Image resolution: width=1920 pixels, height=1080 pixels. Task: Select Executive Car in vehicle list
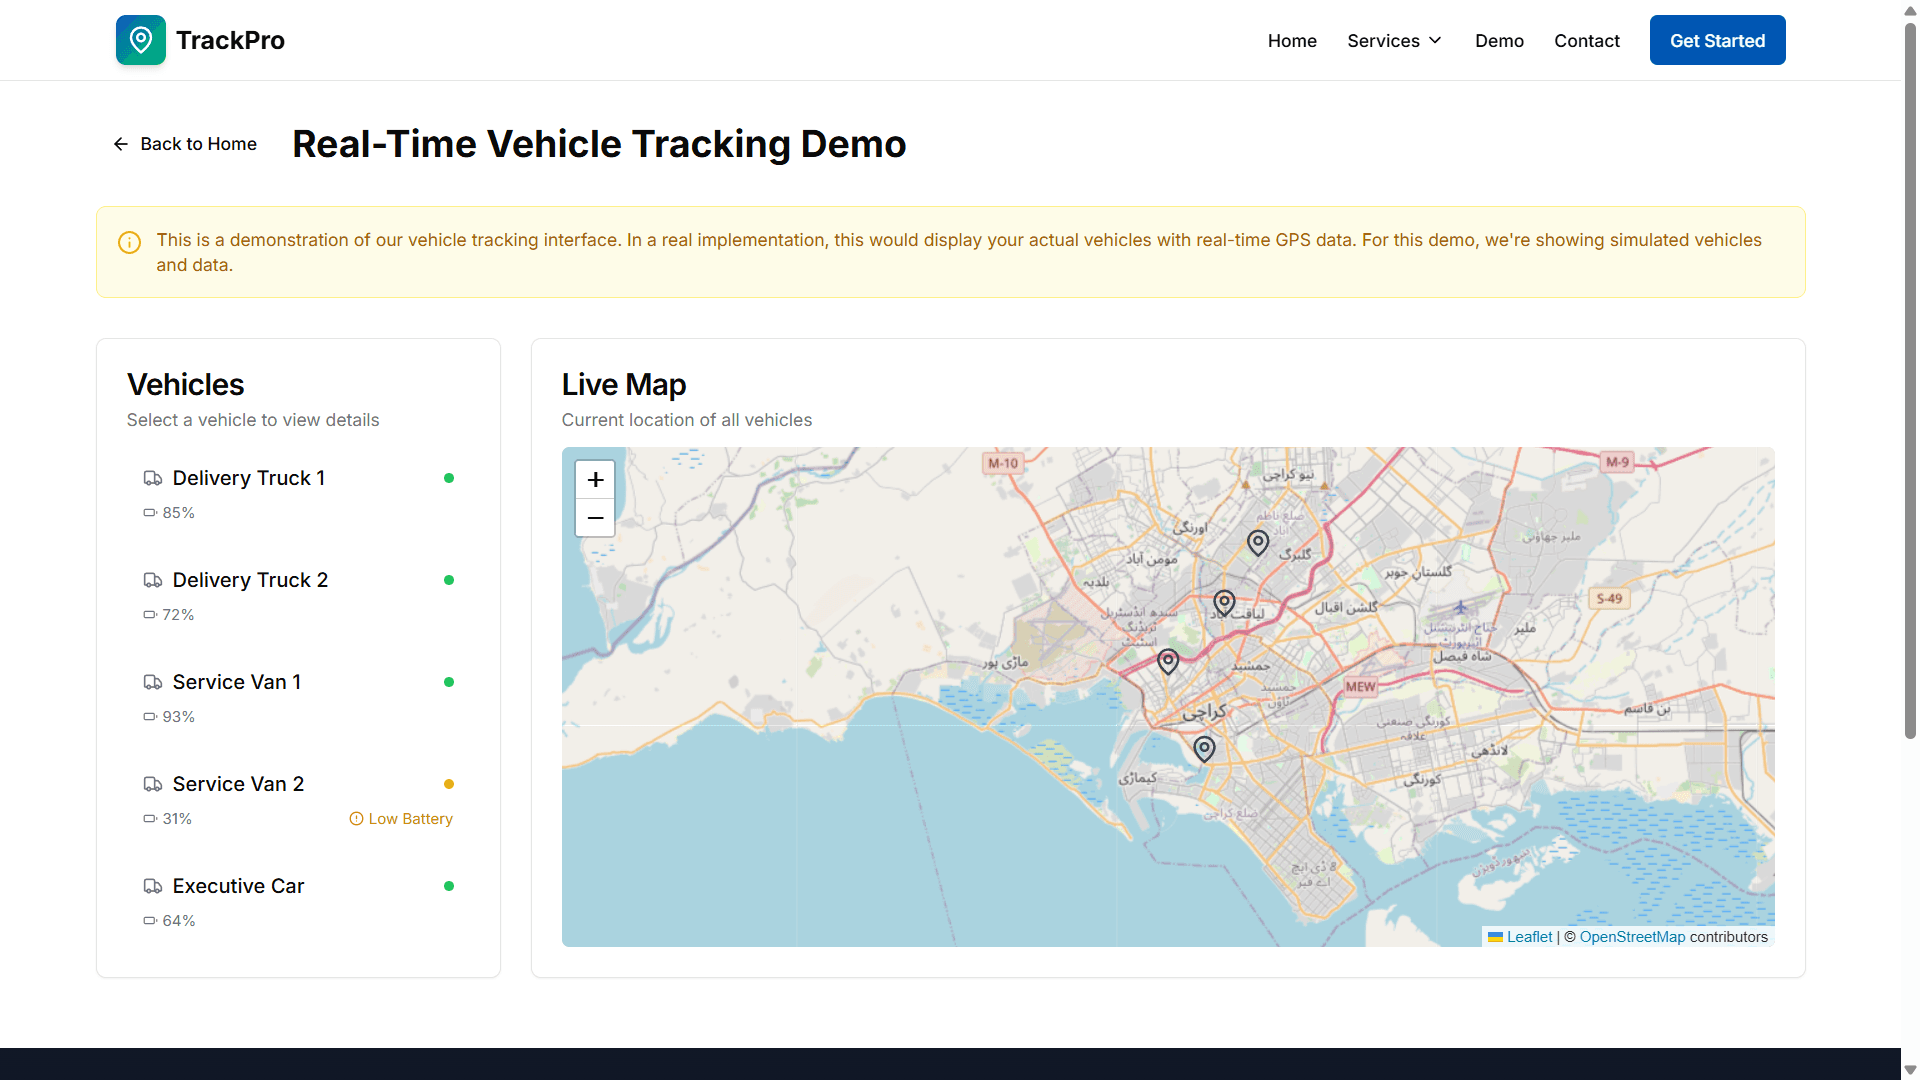point(298,902)
